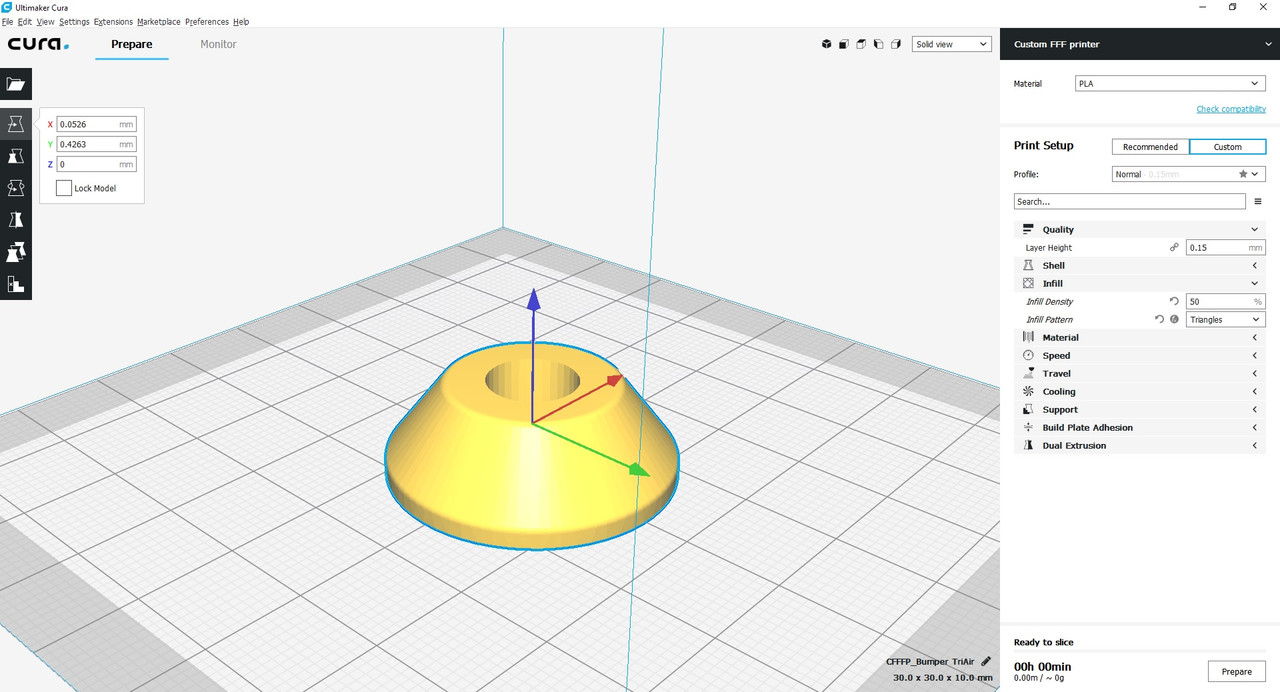This screenshot has width=1280, height=692.
Task: Expand the Dual Extrusion settings section
Action: coord(1140,445)
